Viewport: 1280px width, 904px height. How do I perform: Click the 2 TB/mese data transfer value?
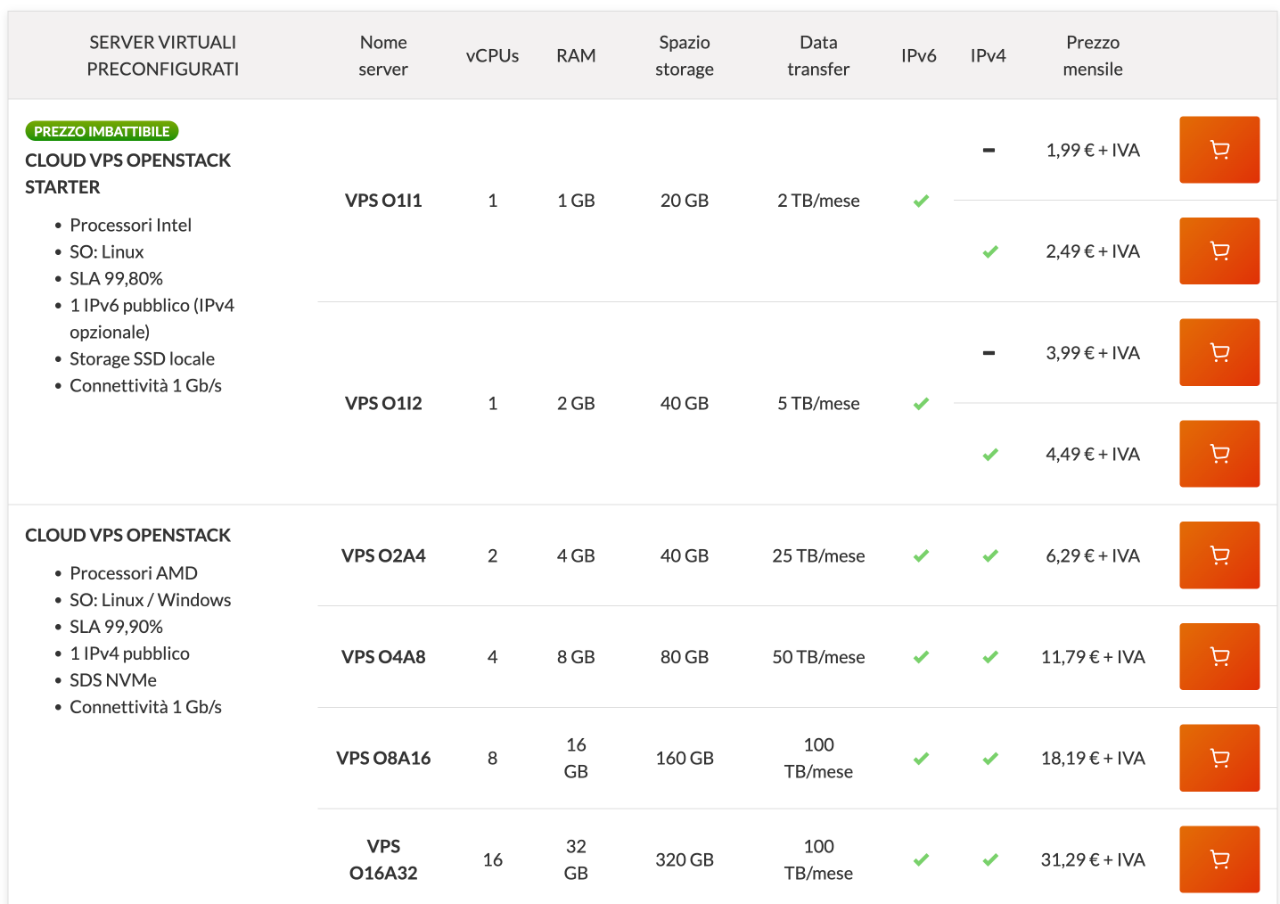point(818,201)
